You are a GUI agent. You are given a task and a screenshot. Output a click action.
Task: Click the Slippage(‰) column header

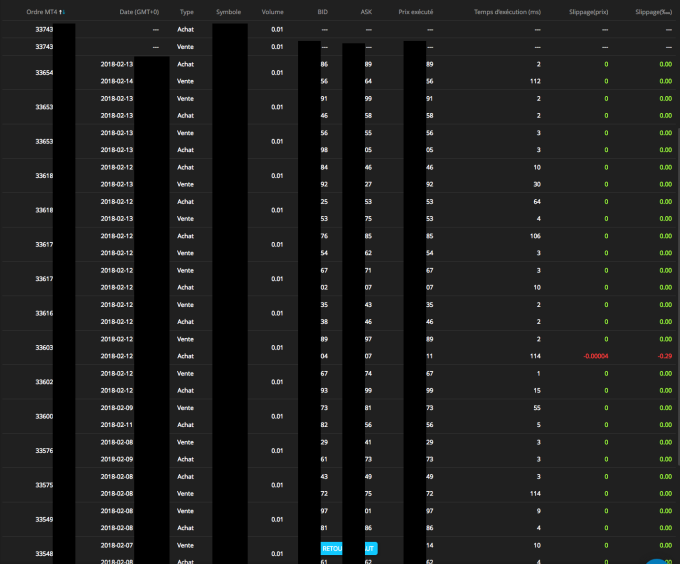coord(654,12)
